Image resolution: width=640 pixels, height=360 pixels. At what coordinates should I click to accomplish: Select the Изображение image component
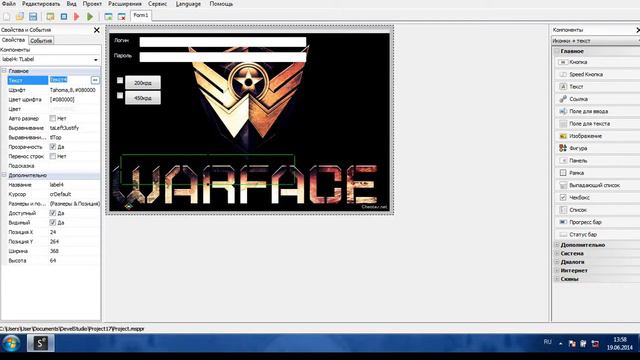(597, 136)
